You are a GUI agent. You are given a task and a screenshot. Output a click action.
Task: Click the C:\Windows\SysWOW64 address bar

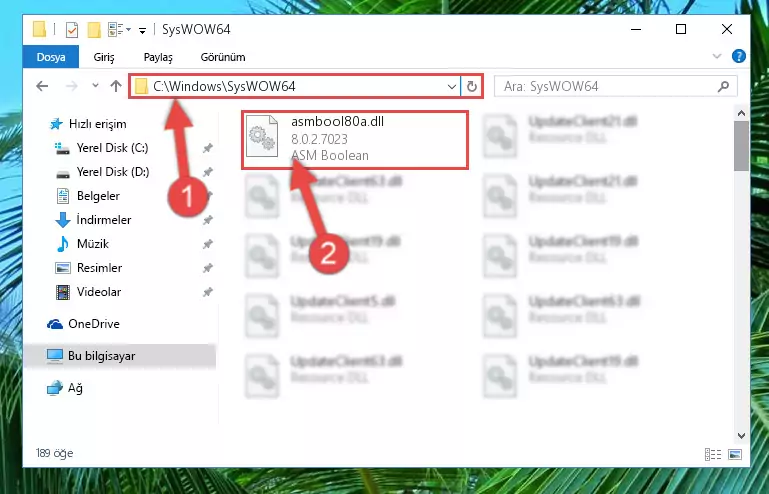click(x=295, y=86)
